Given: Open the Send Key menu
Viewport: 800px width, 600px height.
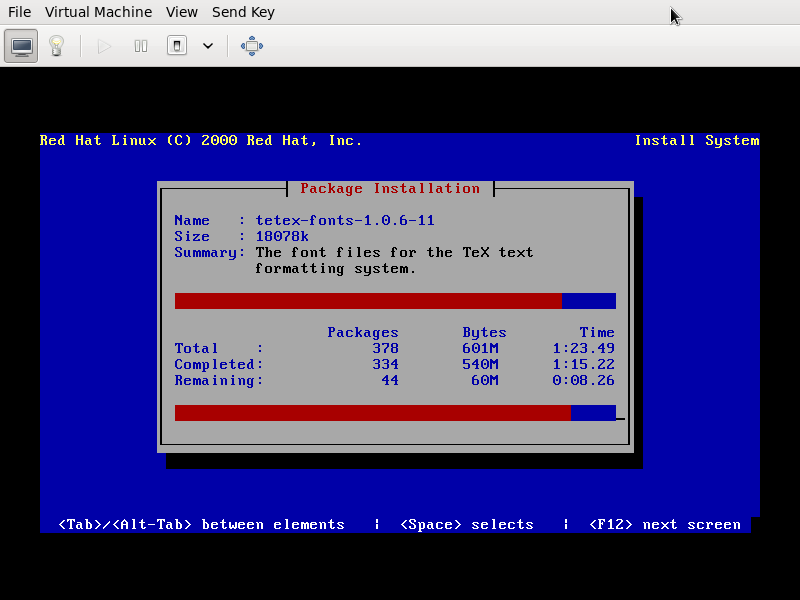Looking at the screenshot, I should tap(243, 12).
